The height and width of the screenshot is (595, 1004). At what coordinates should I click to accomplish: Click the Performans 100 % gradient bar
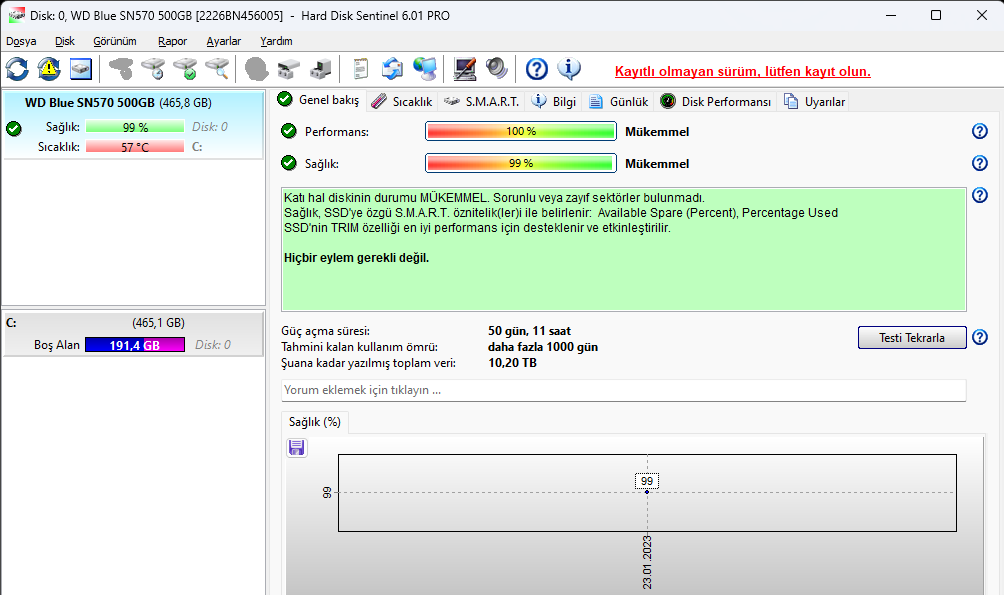[x=521, y=131]
